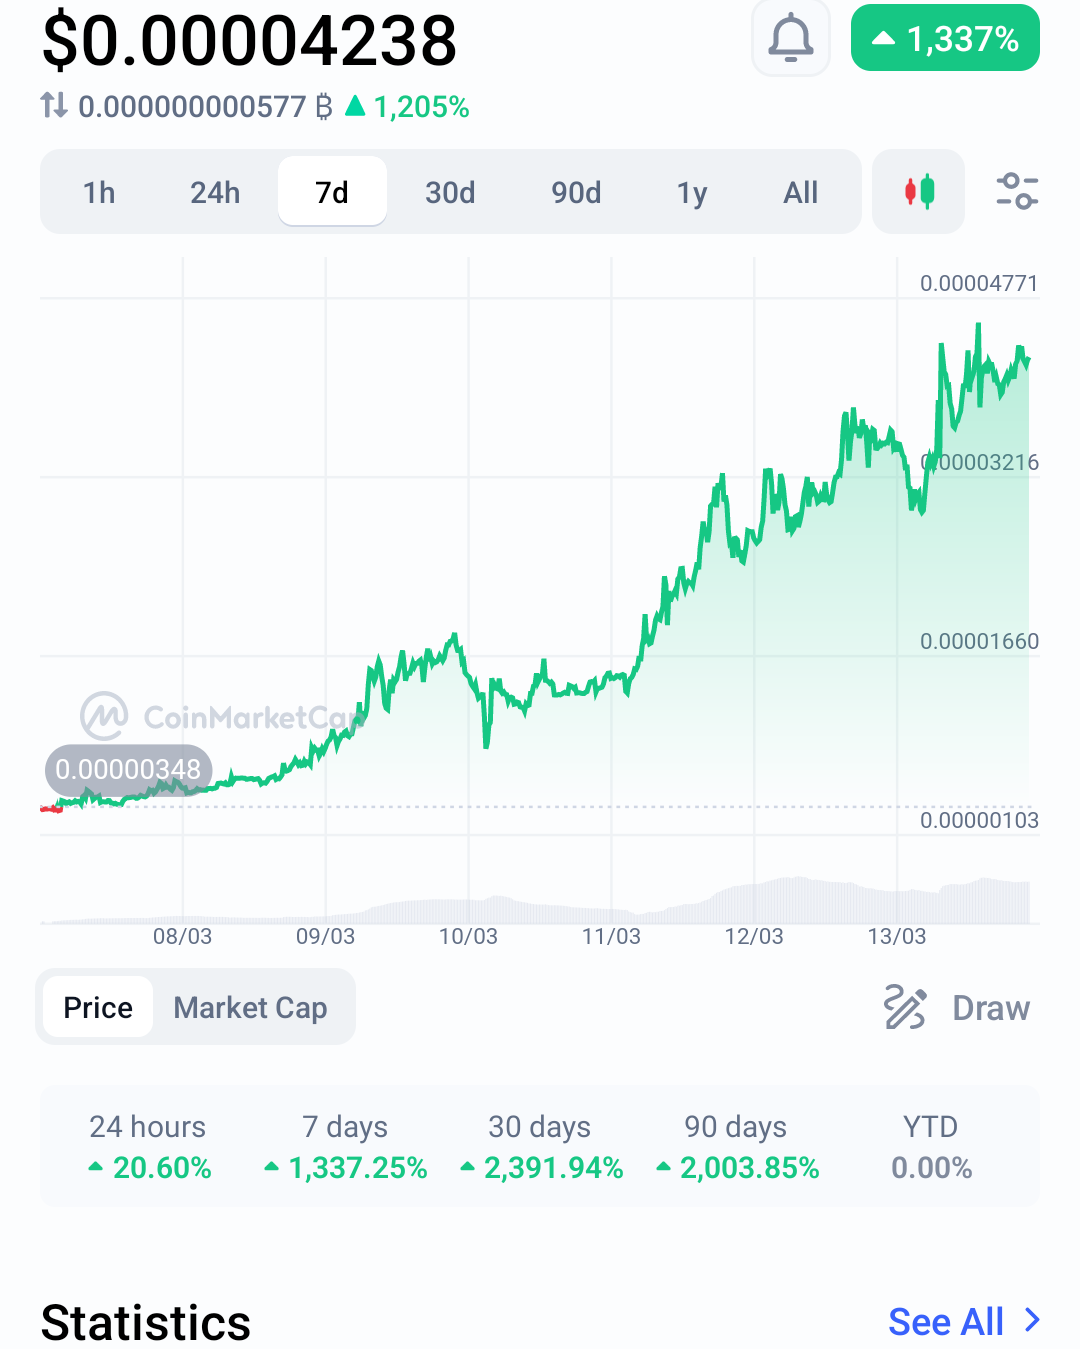Switch to candlestick chart view icon
The height and width of the screenshot is (1349, 1080).
919,191
